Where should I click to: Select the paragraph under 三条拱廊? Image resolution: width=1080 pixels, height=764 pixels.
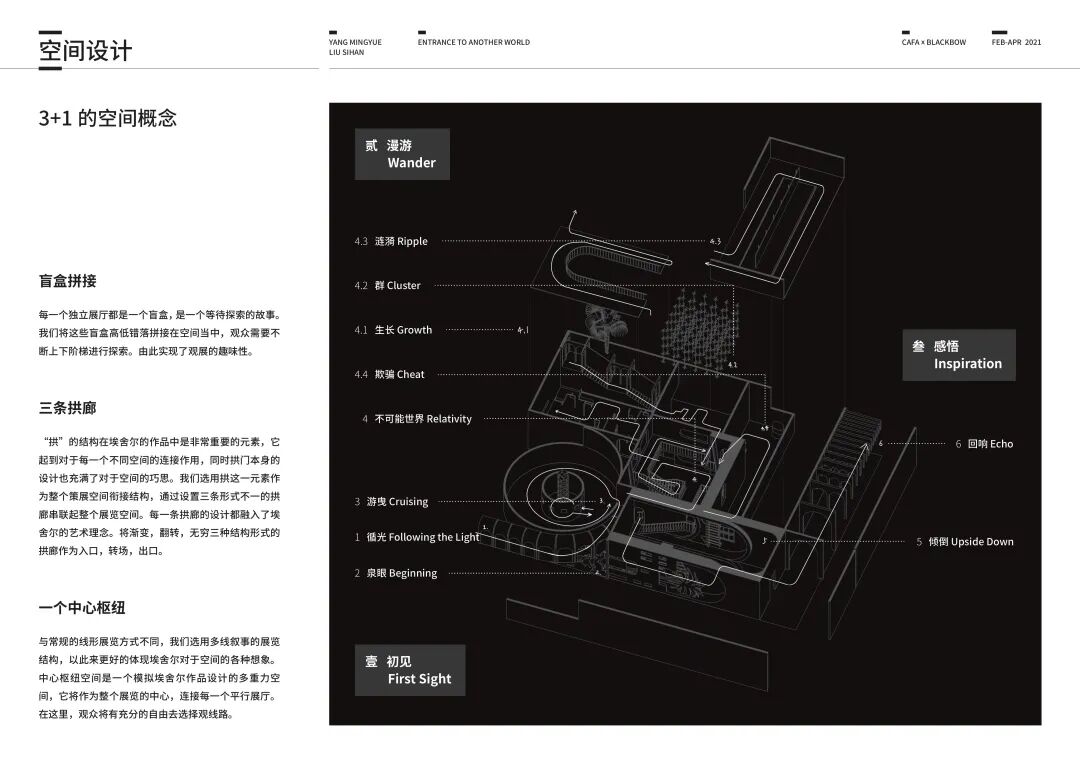click(160, 496)
